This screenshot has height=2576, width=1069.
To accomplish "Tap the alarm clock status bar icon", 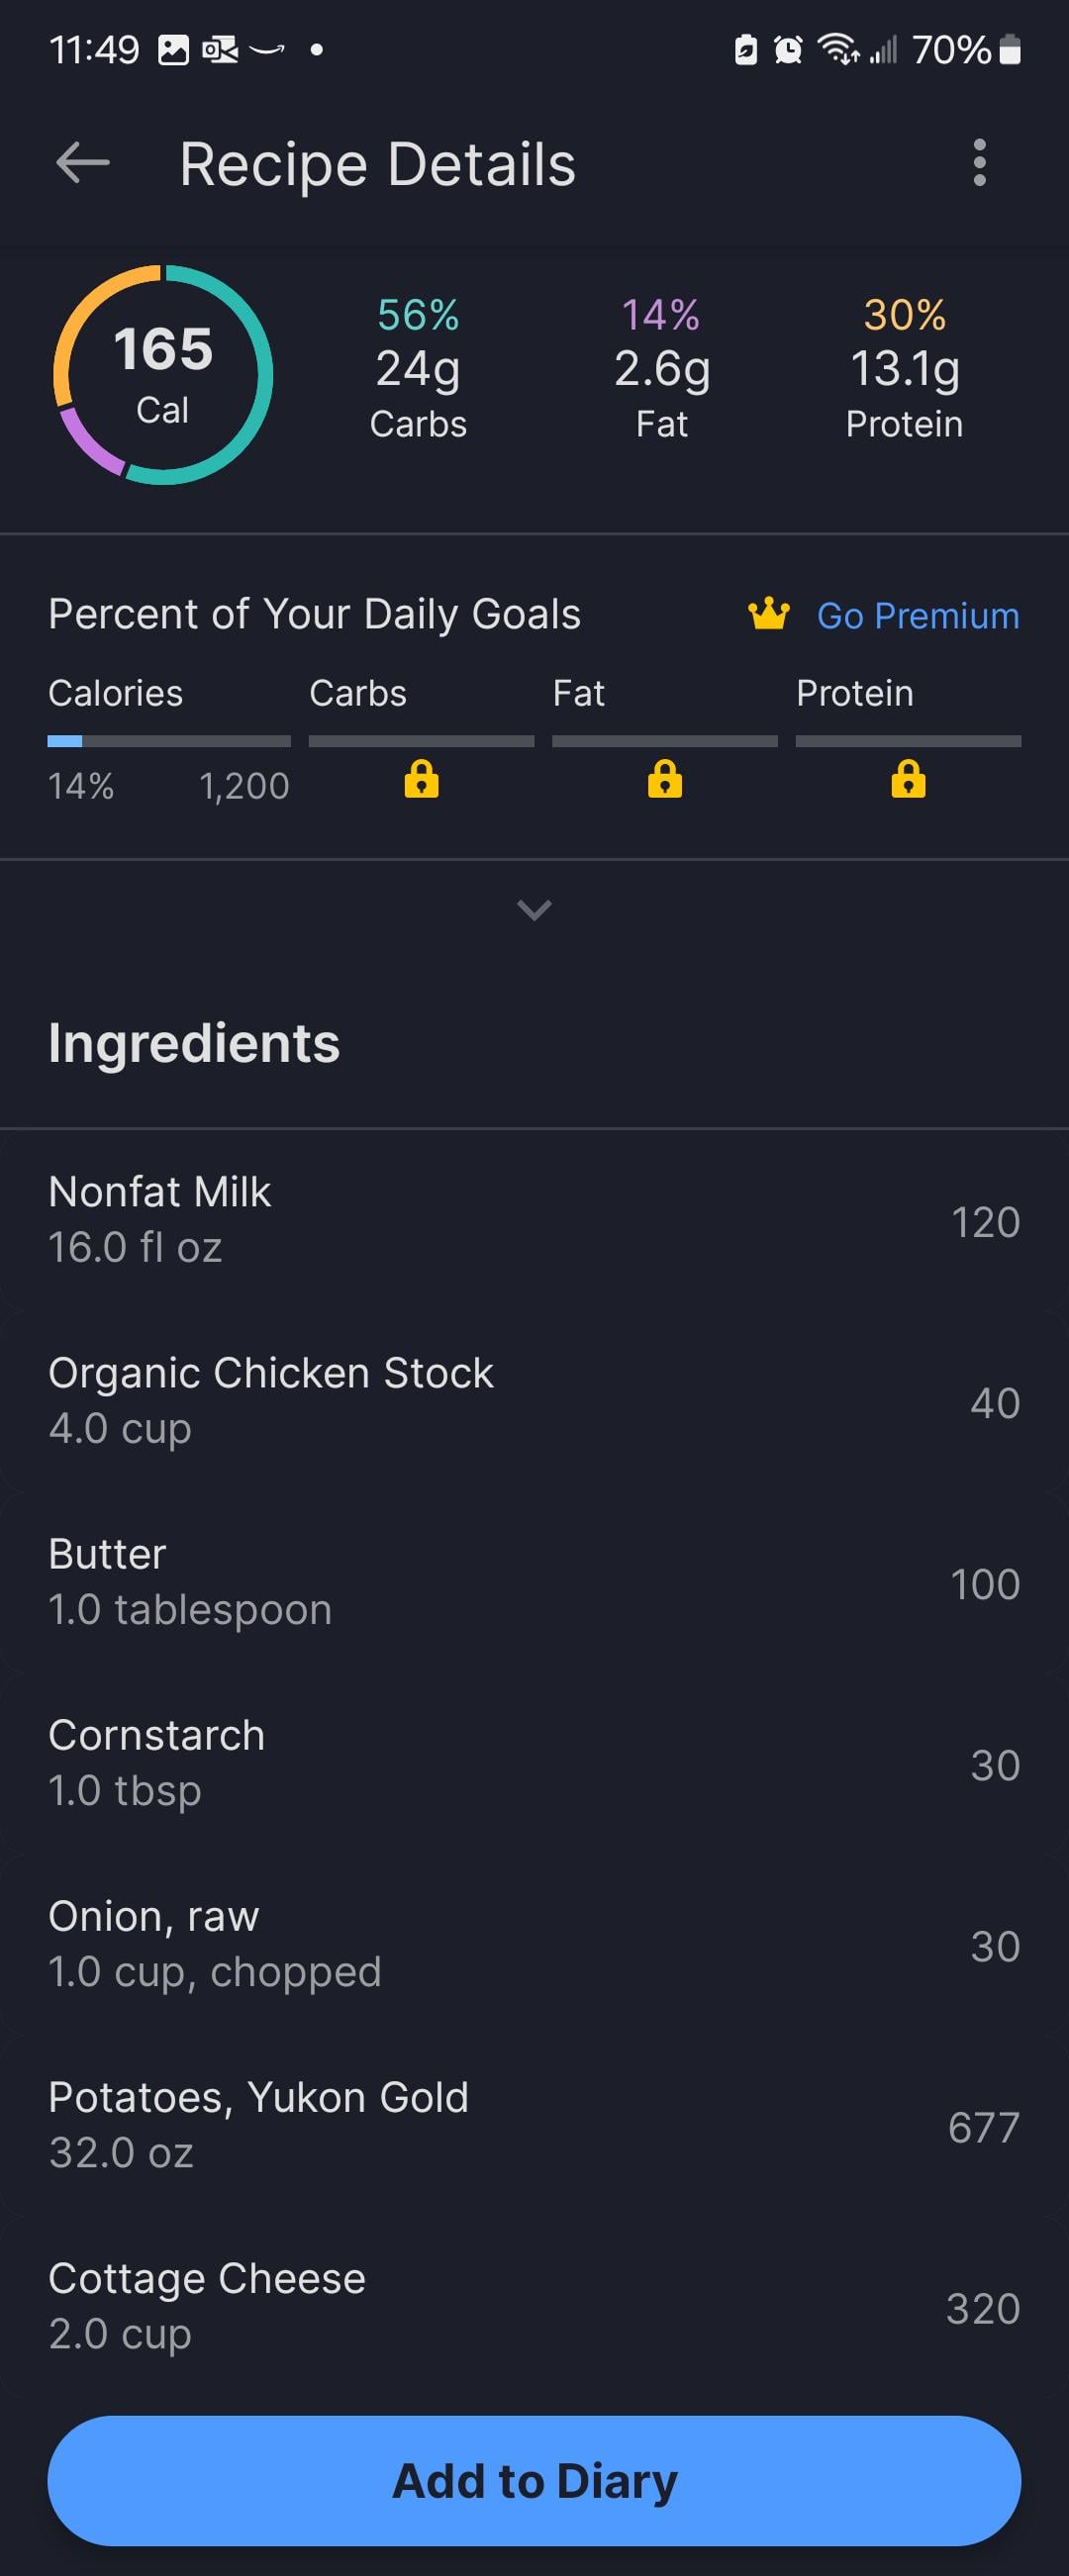I will pos(789,49).
